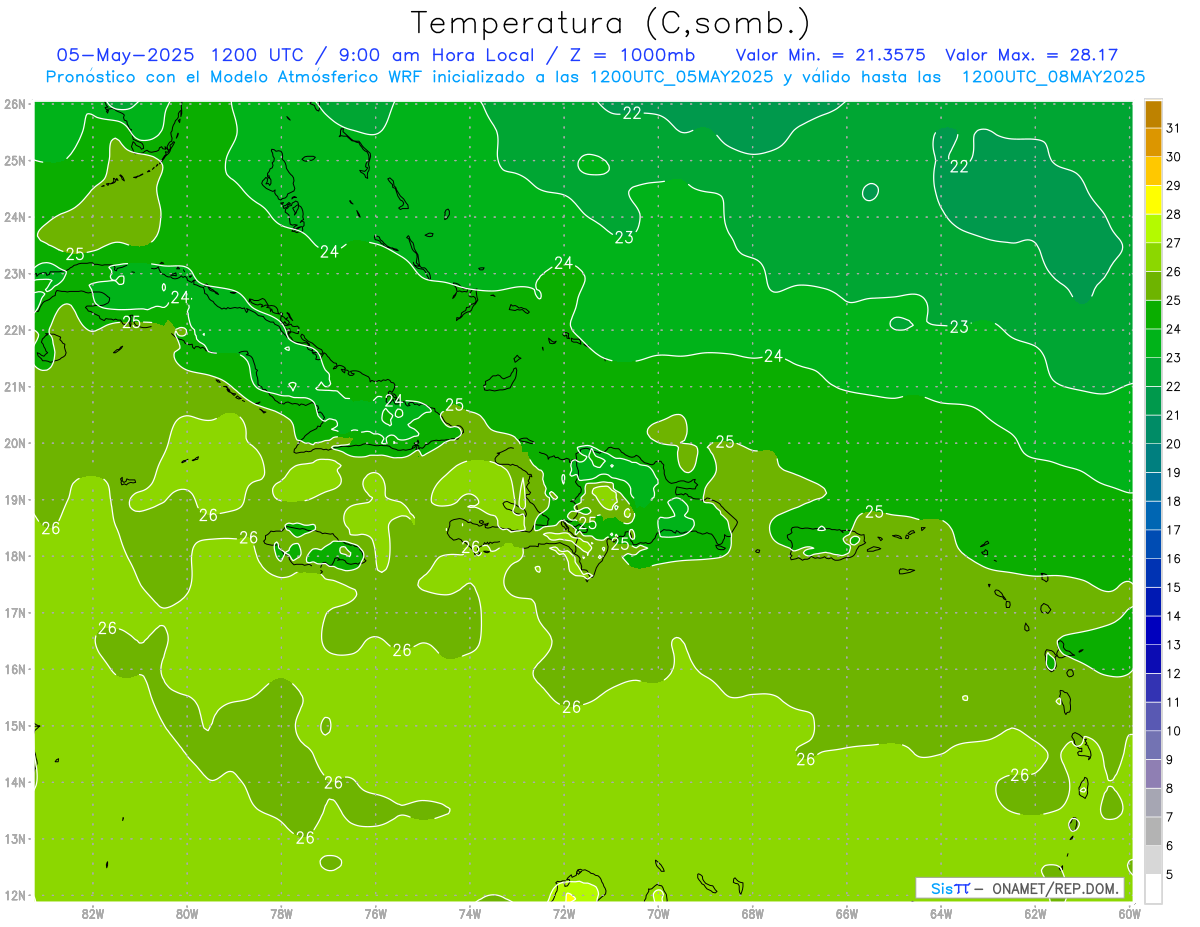Select the lime swatch between 27 and 28
Viewport: 1200px width, 927px height.
[1153, 228]
